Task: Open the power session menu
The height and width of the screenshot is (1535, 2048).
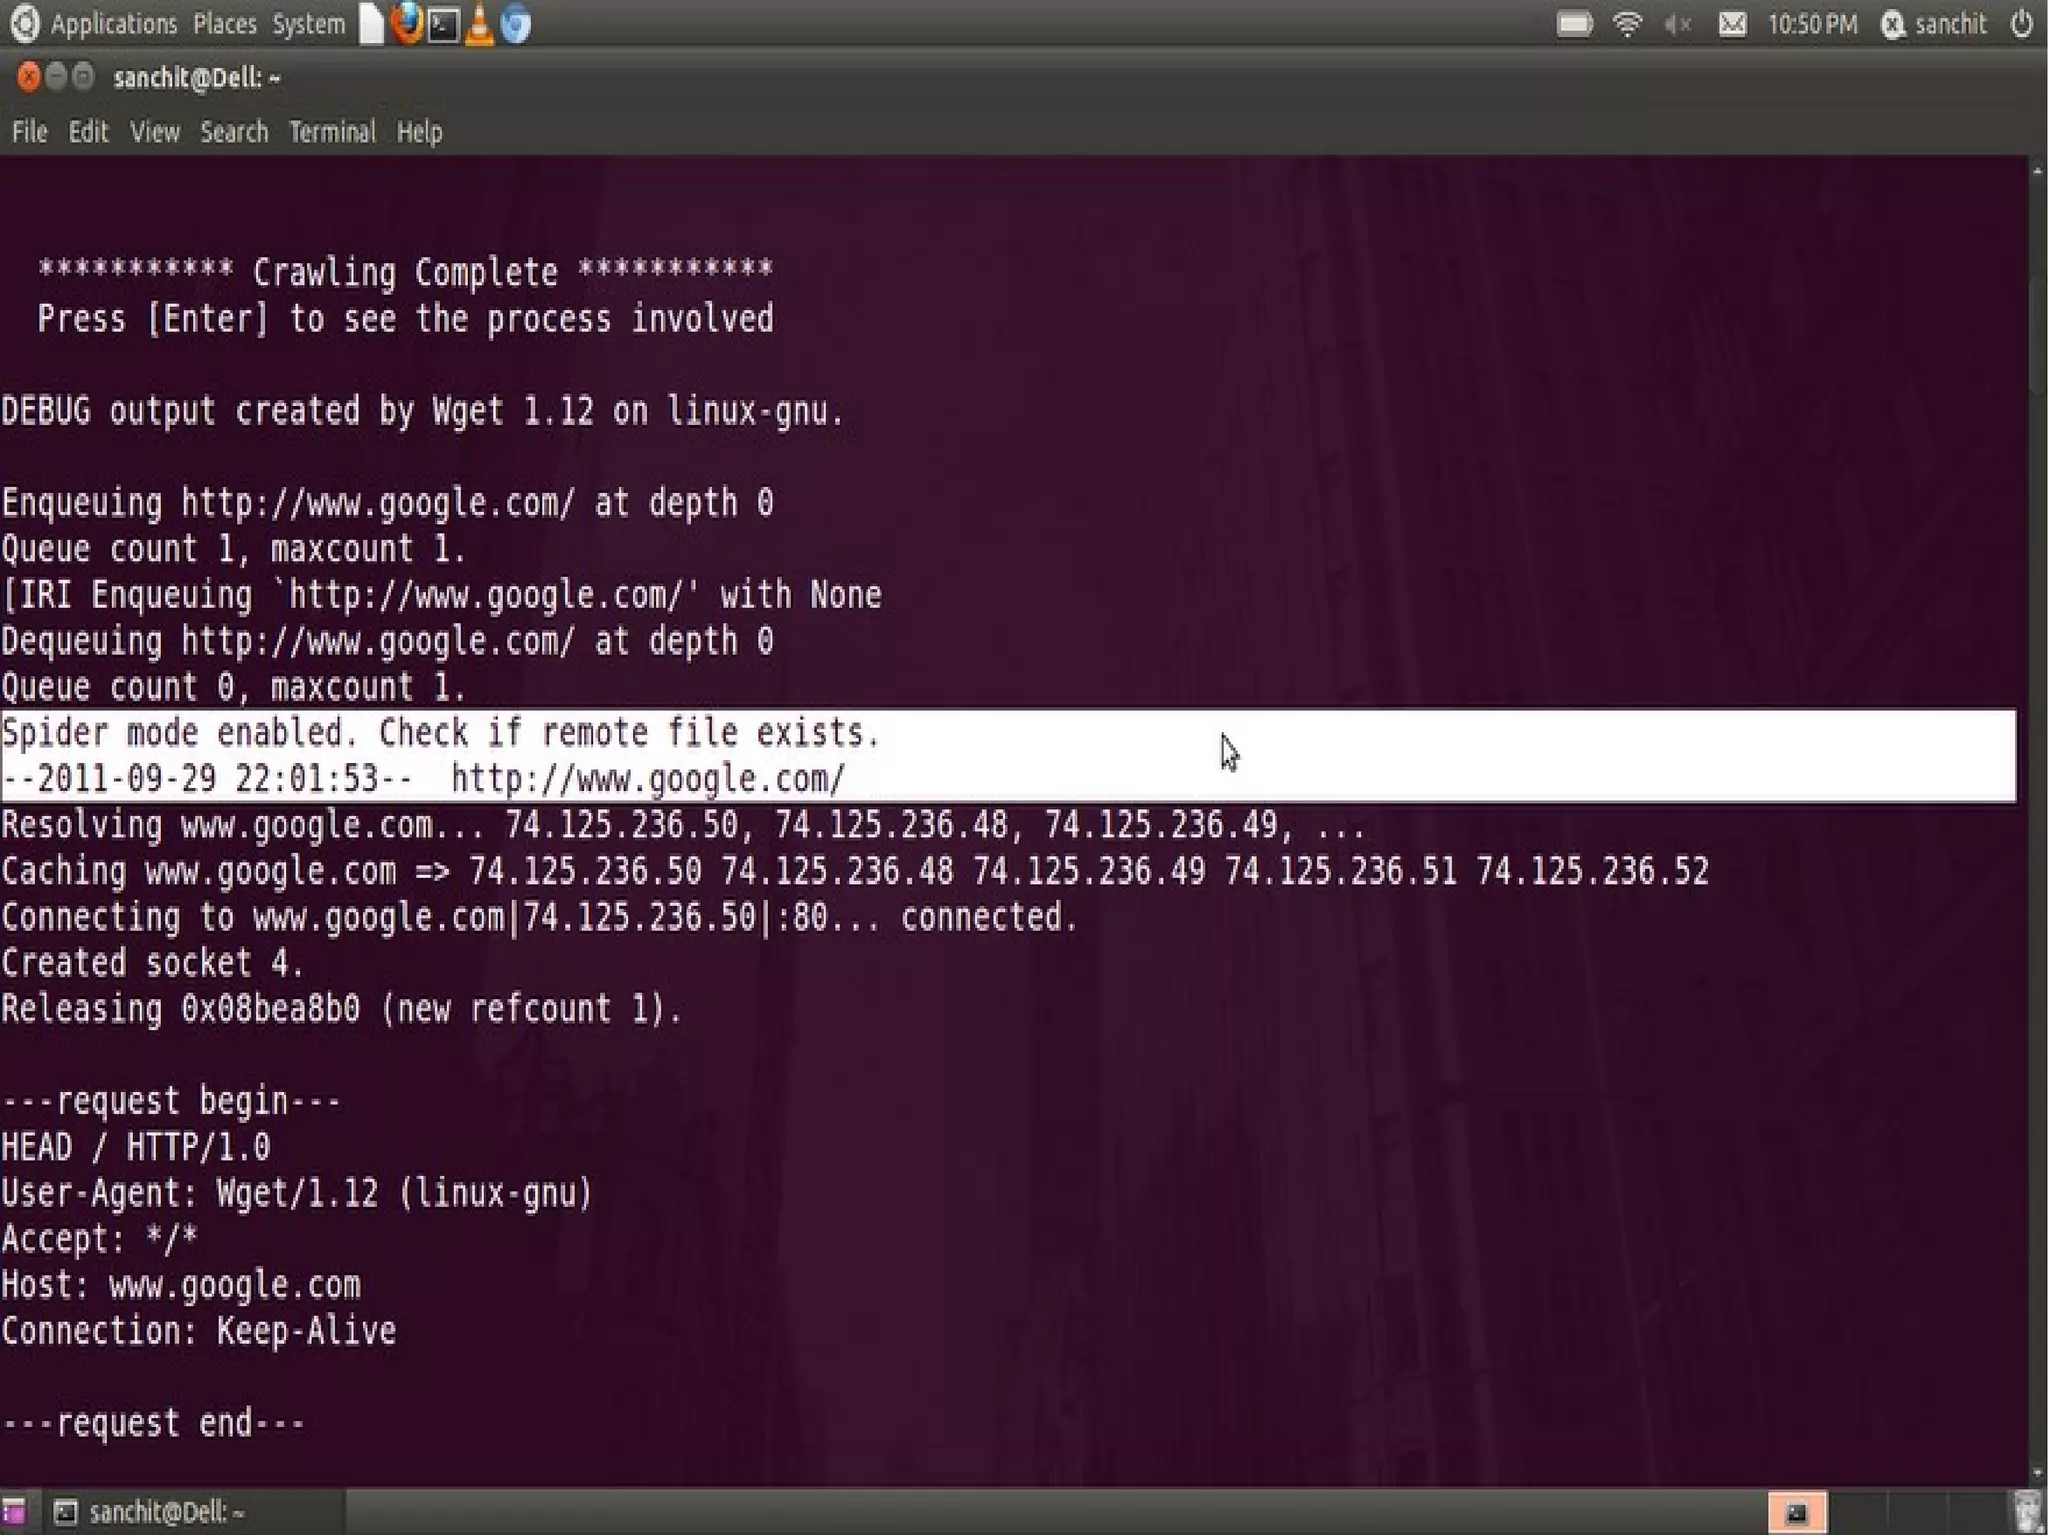Action: pos(2021,24)
